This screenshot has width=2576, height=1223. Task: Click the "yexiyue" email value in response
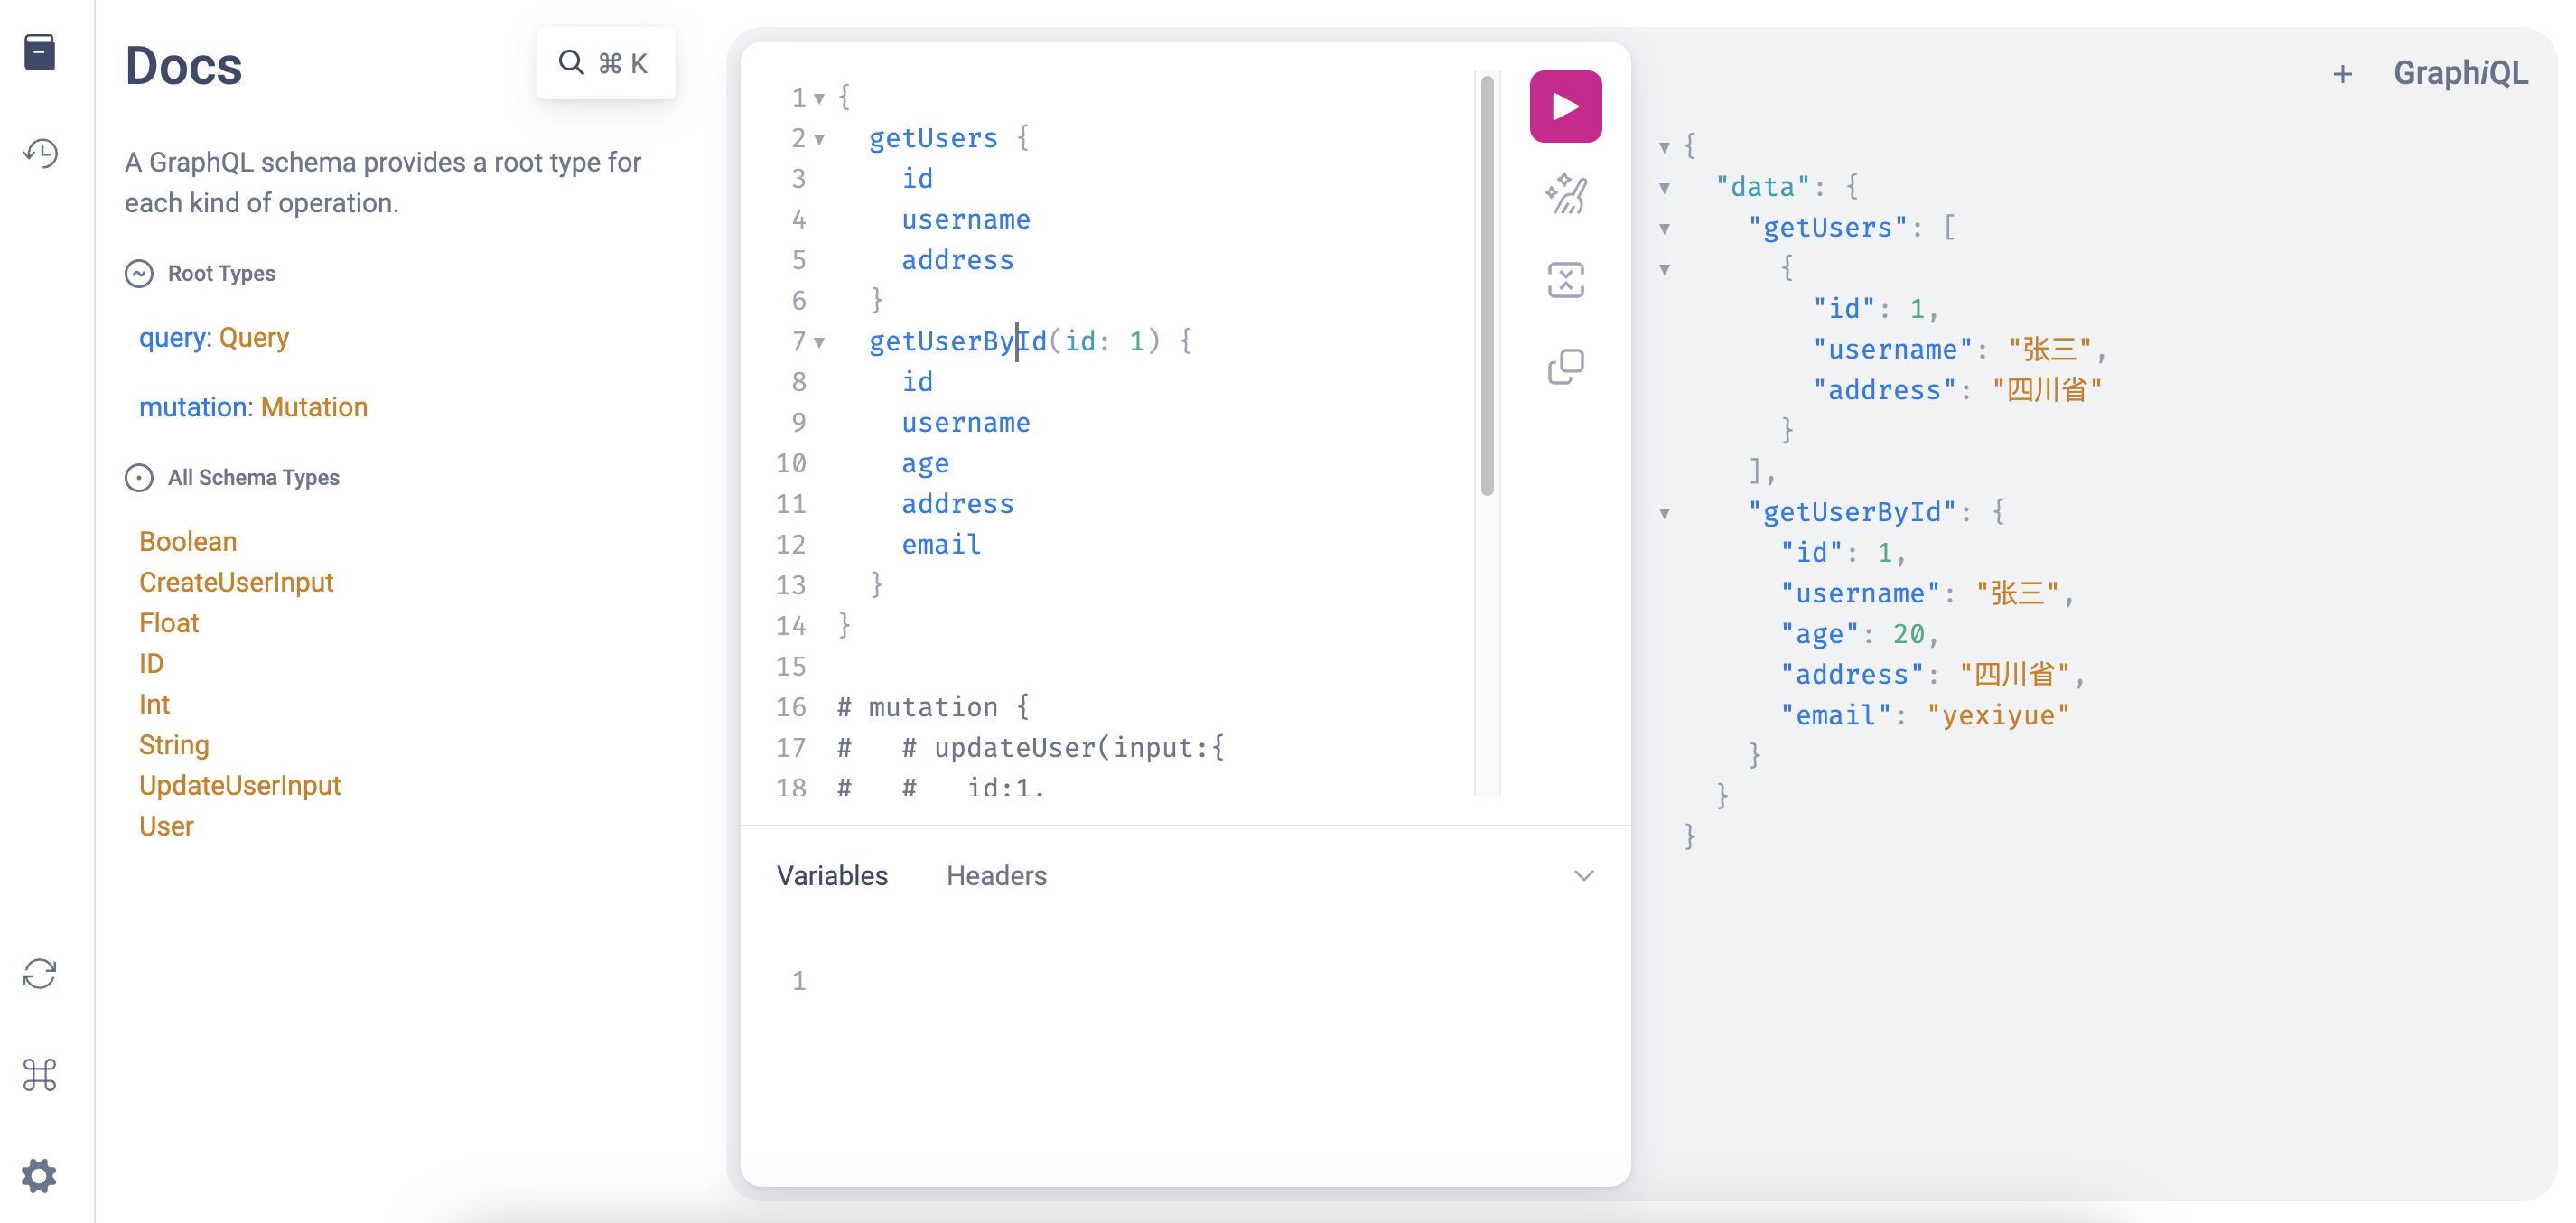click(1997, 715)
